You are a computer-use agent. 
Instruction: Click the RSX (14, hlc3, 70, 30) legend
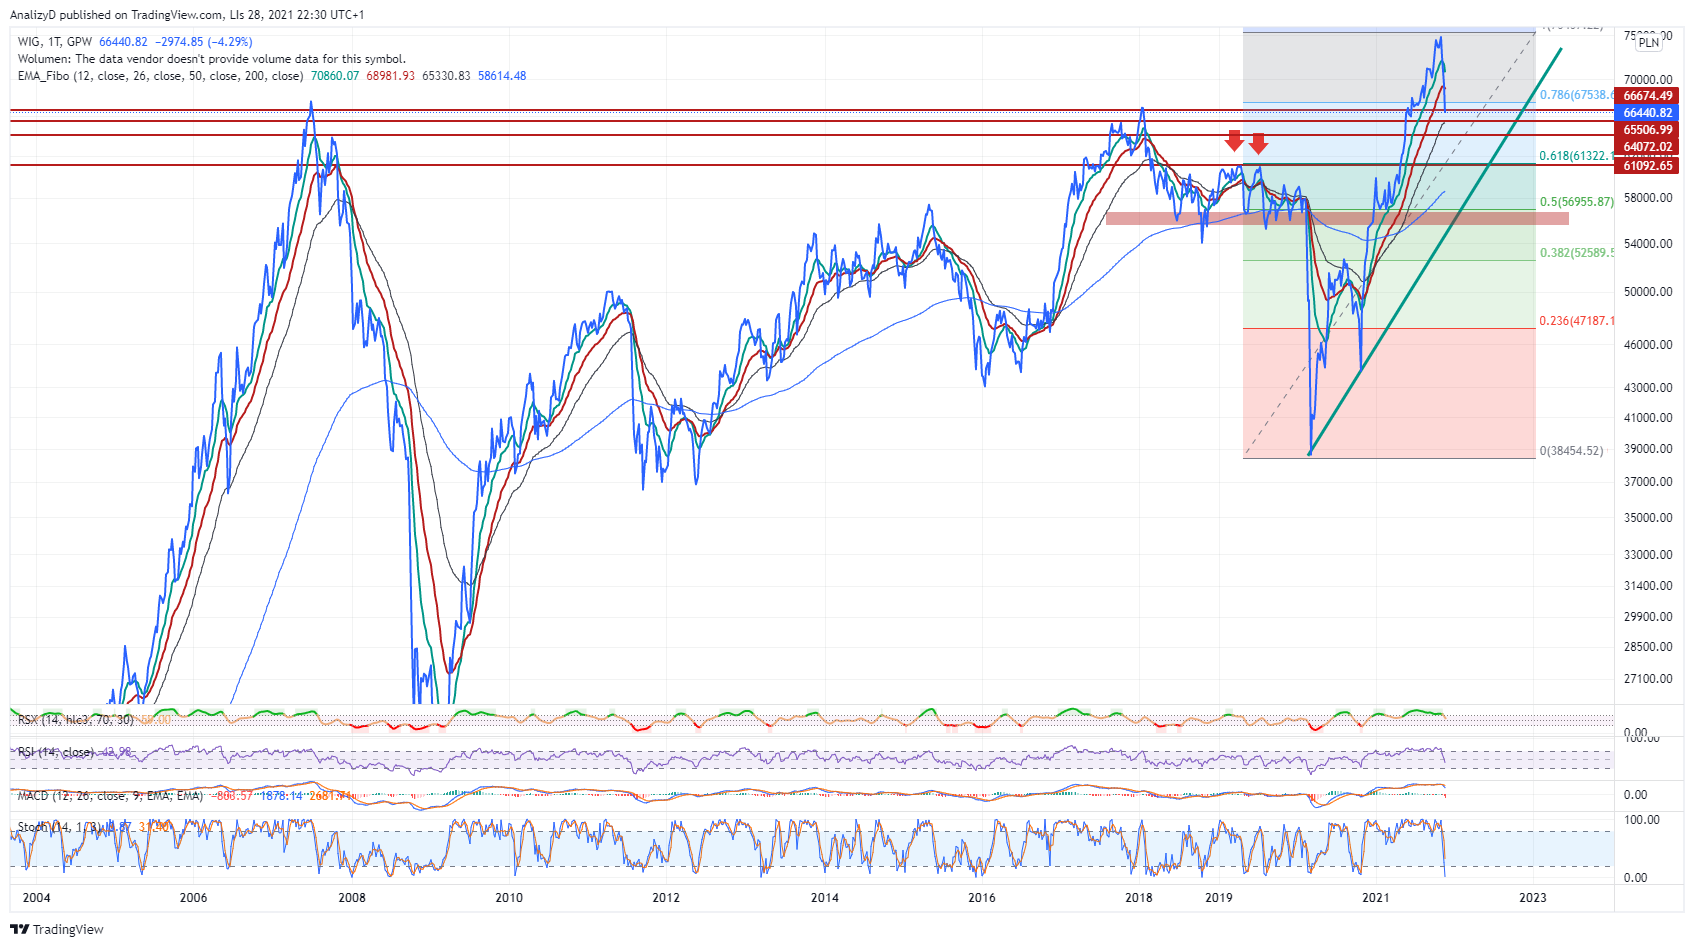coord(76,720)
